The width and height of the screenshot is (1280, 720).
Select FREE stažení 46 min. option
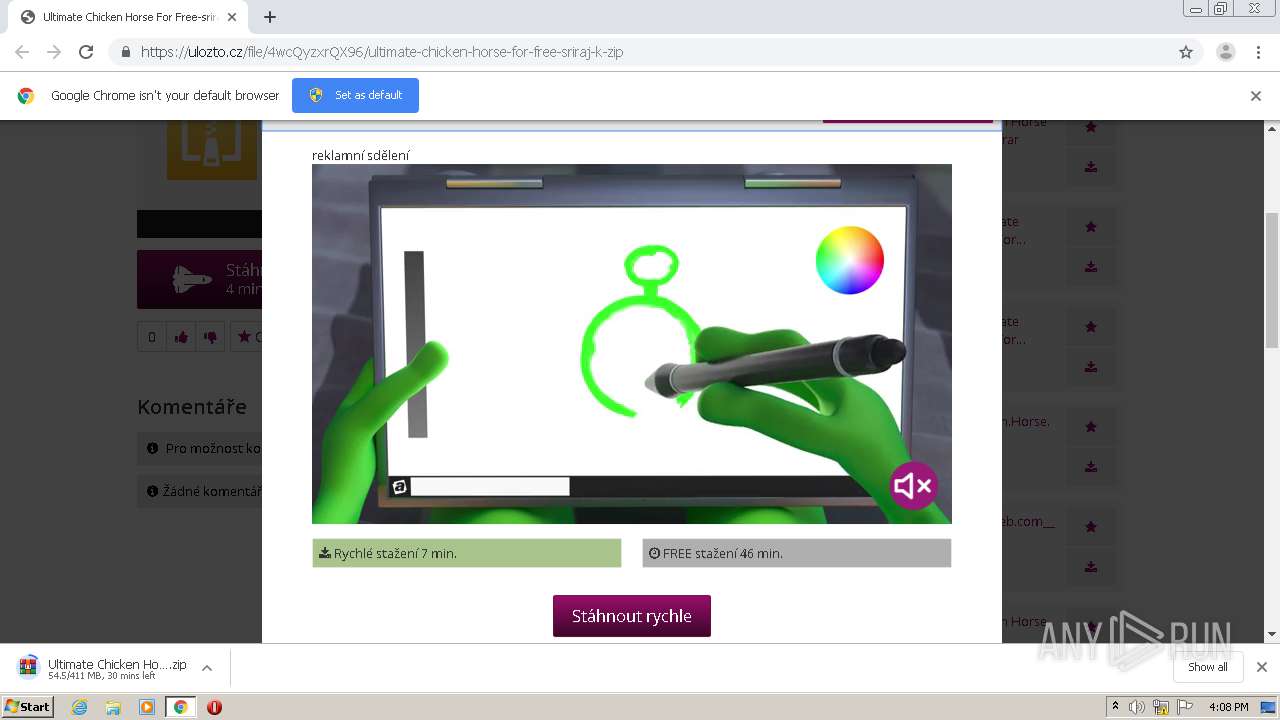click(797, 553)
